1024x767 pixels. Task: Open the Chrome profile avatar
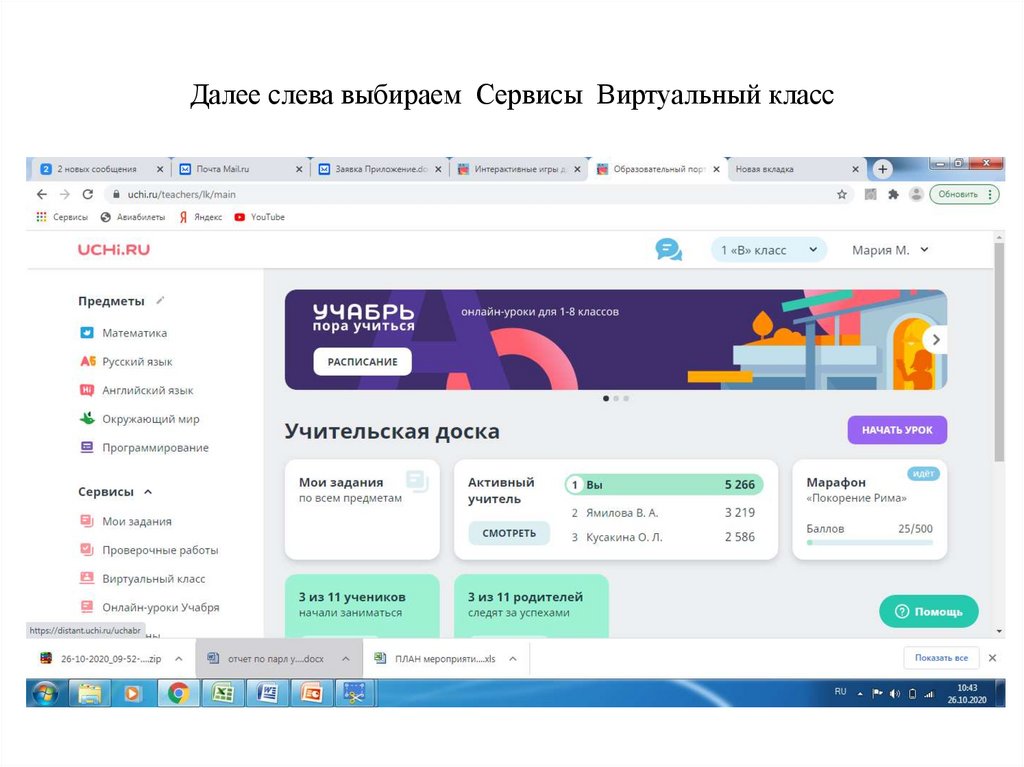coord(916,194)
